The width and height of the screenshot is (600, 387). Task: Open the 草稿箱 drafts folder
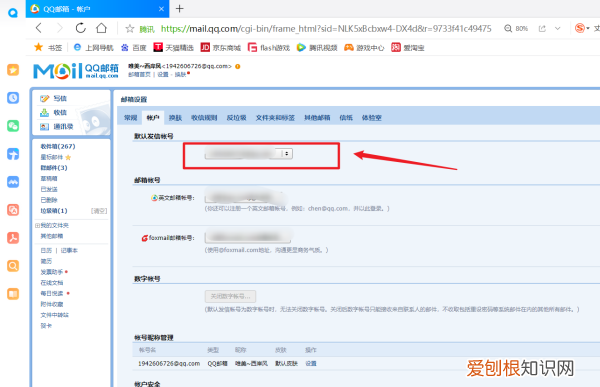click(49, 179)
